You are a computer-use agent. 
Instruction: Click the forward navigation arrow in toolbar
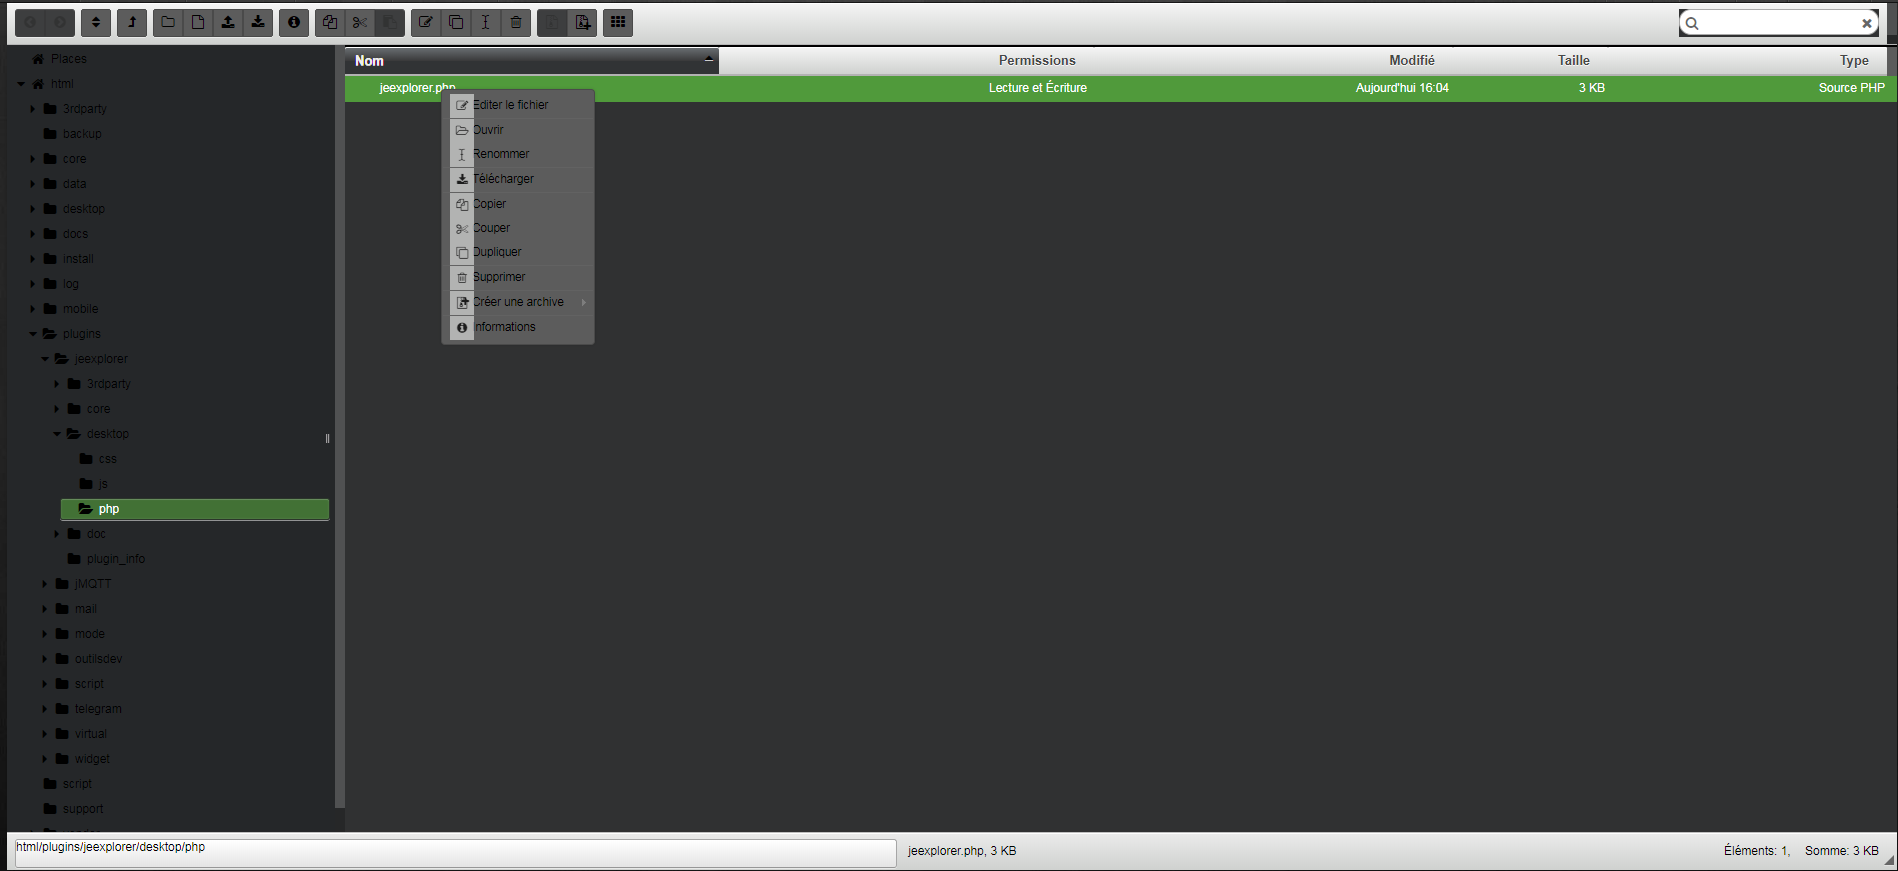pyautogui.click(x=60, y=22)
